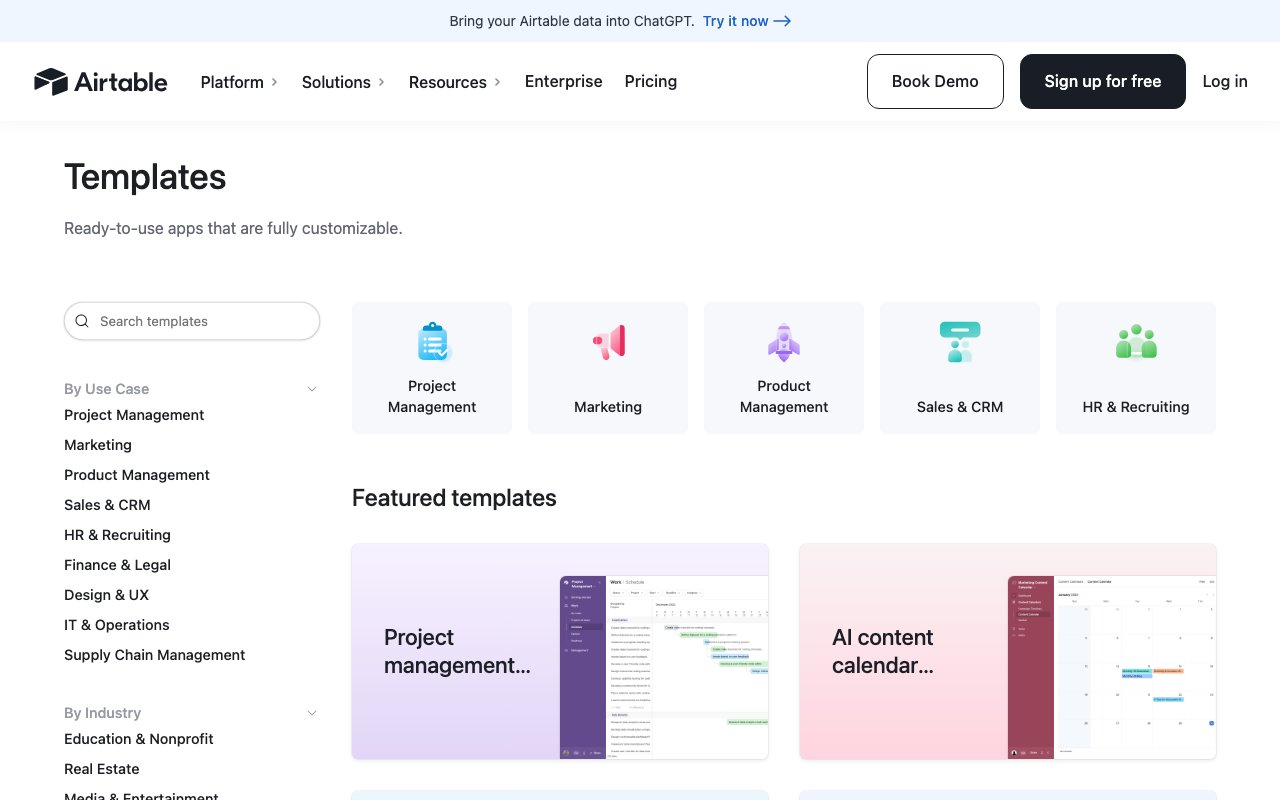This screenshot has width=1280, height=800.
Task: Collapse the By Use Case section
Action: pyautogui.click(x=311, y=389)
